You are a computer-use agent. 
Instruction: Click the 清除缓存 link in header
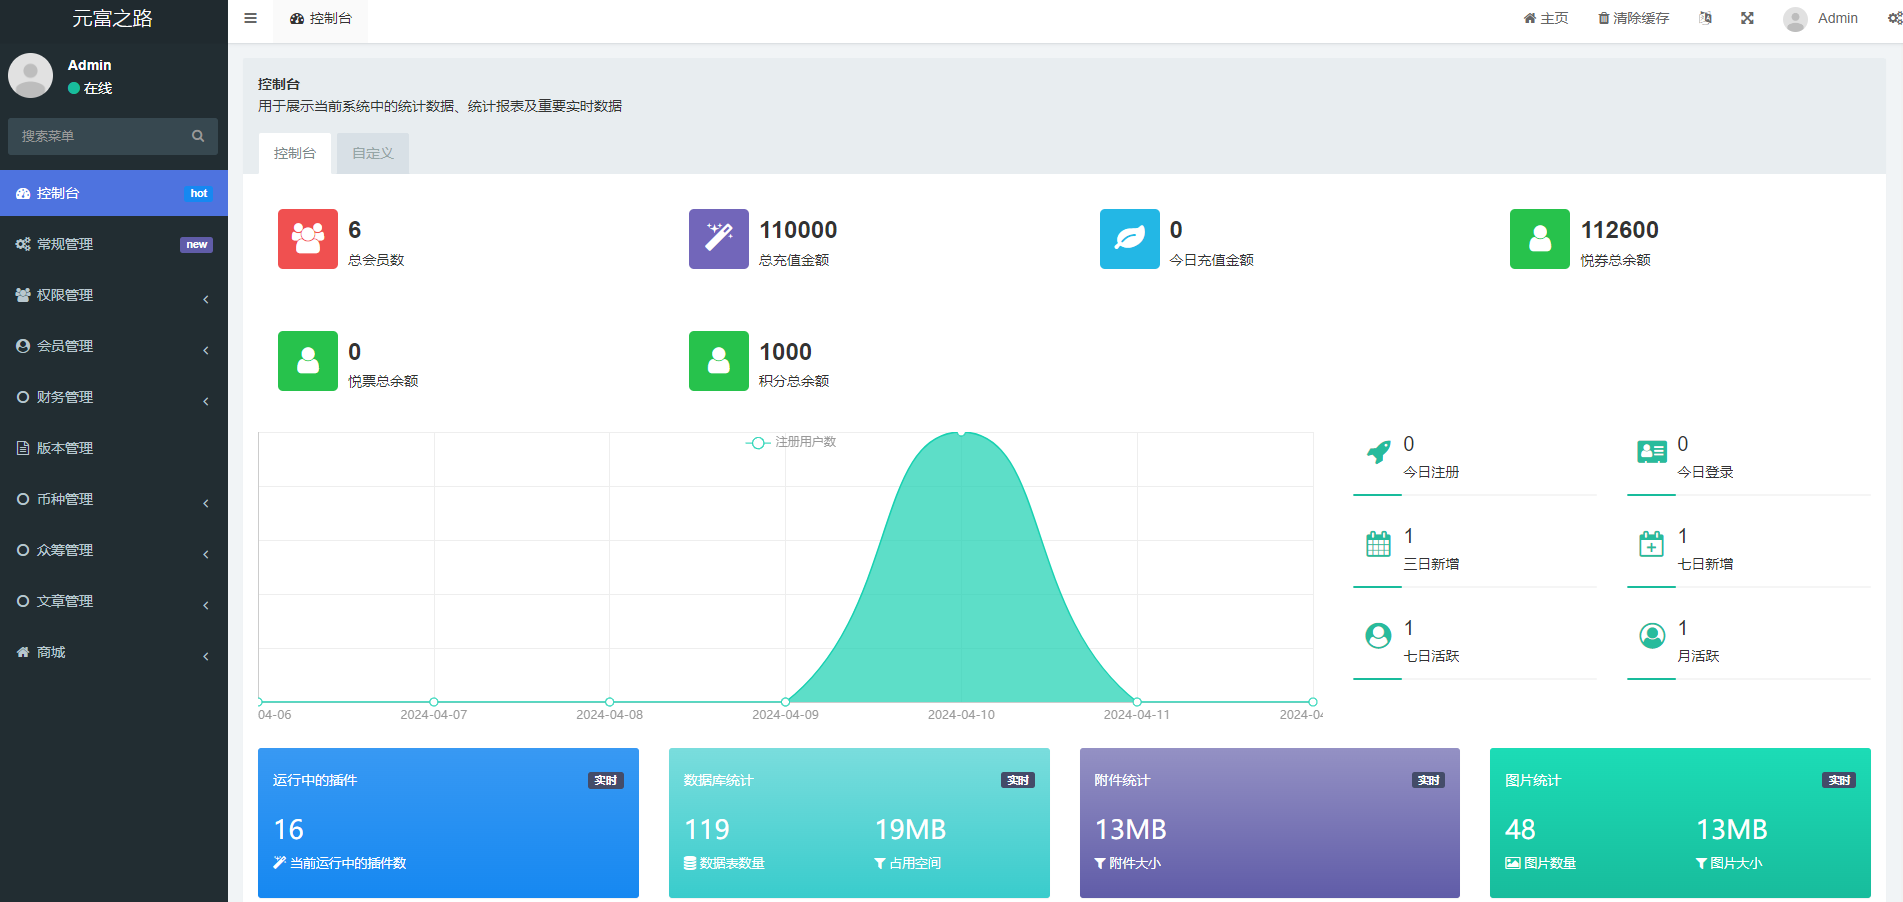click(x=1633, y=18)
